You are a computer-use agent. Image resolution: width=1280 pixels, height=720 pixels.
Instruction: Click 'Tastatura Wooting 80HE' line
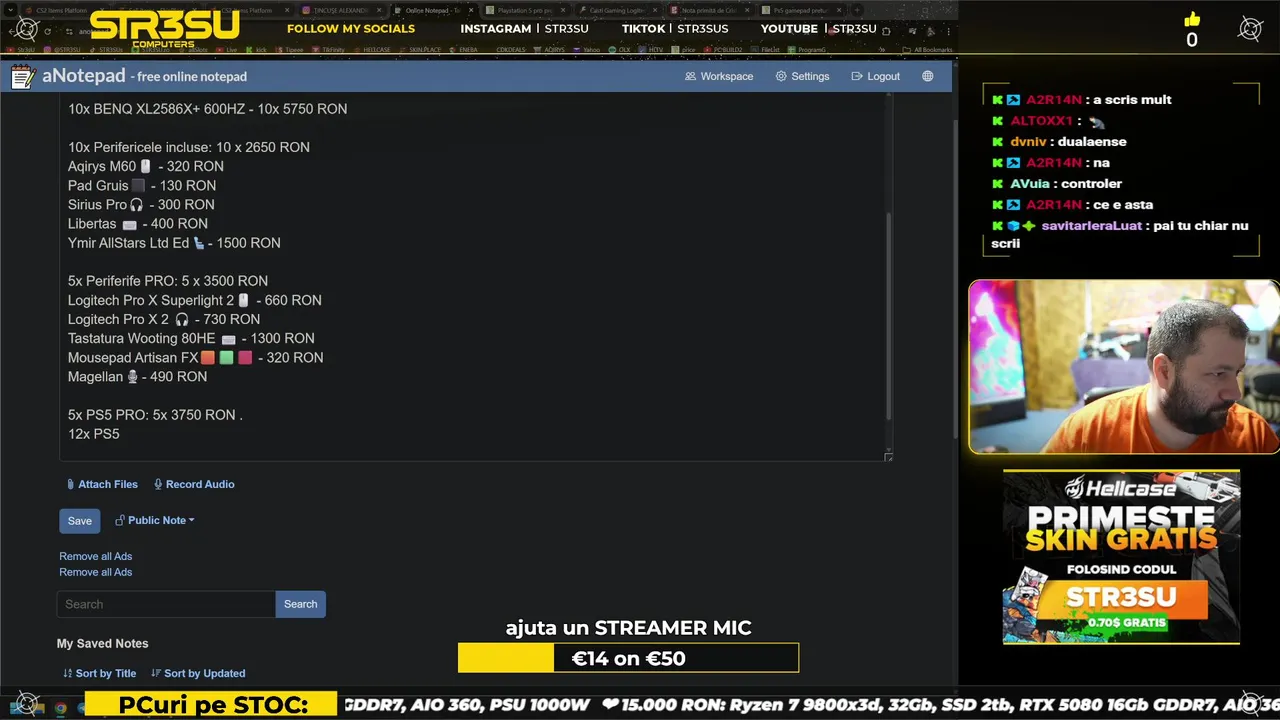point(191,338)
